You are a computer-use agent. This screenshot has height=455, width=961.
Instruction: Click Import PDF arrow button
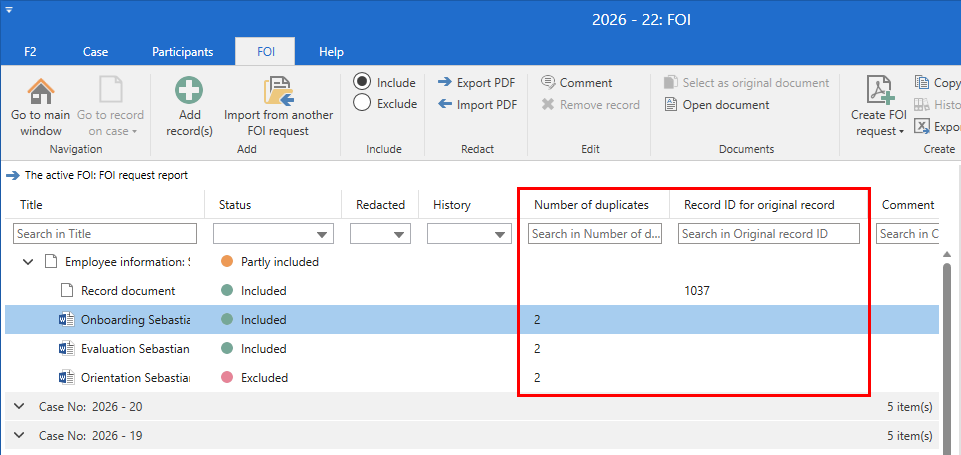tap(477, 105)
